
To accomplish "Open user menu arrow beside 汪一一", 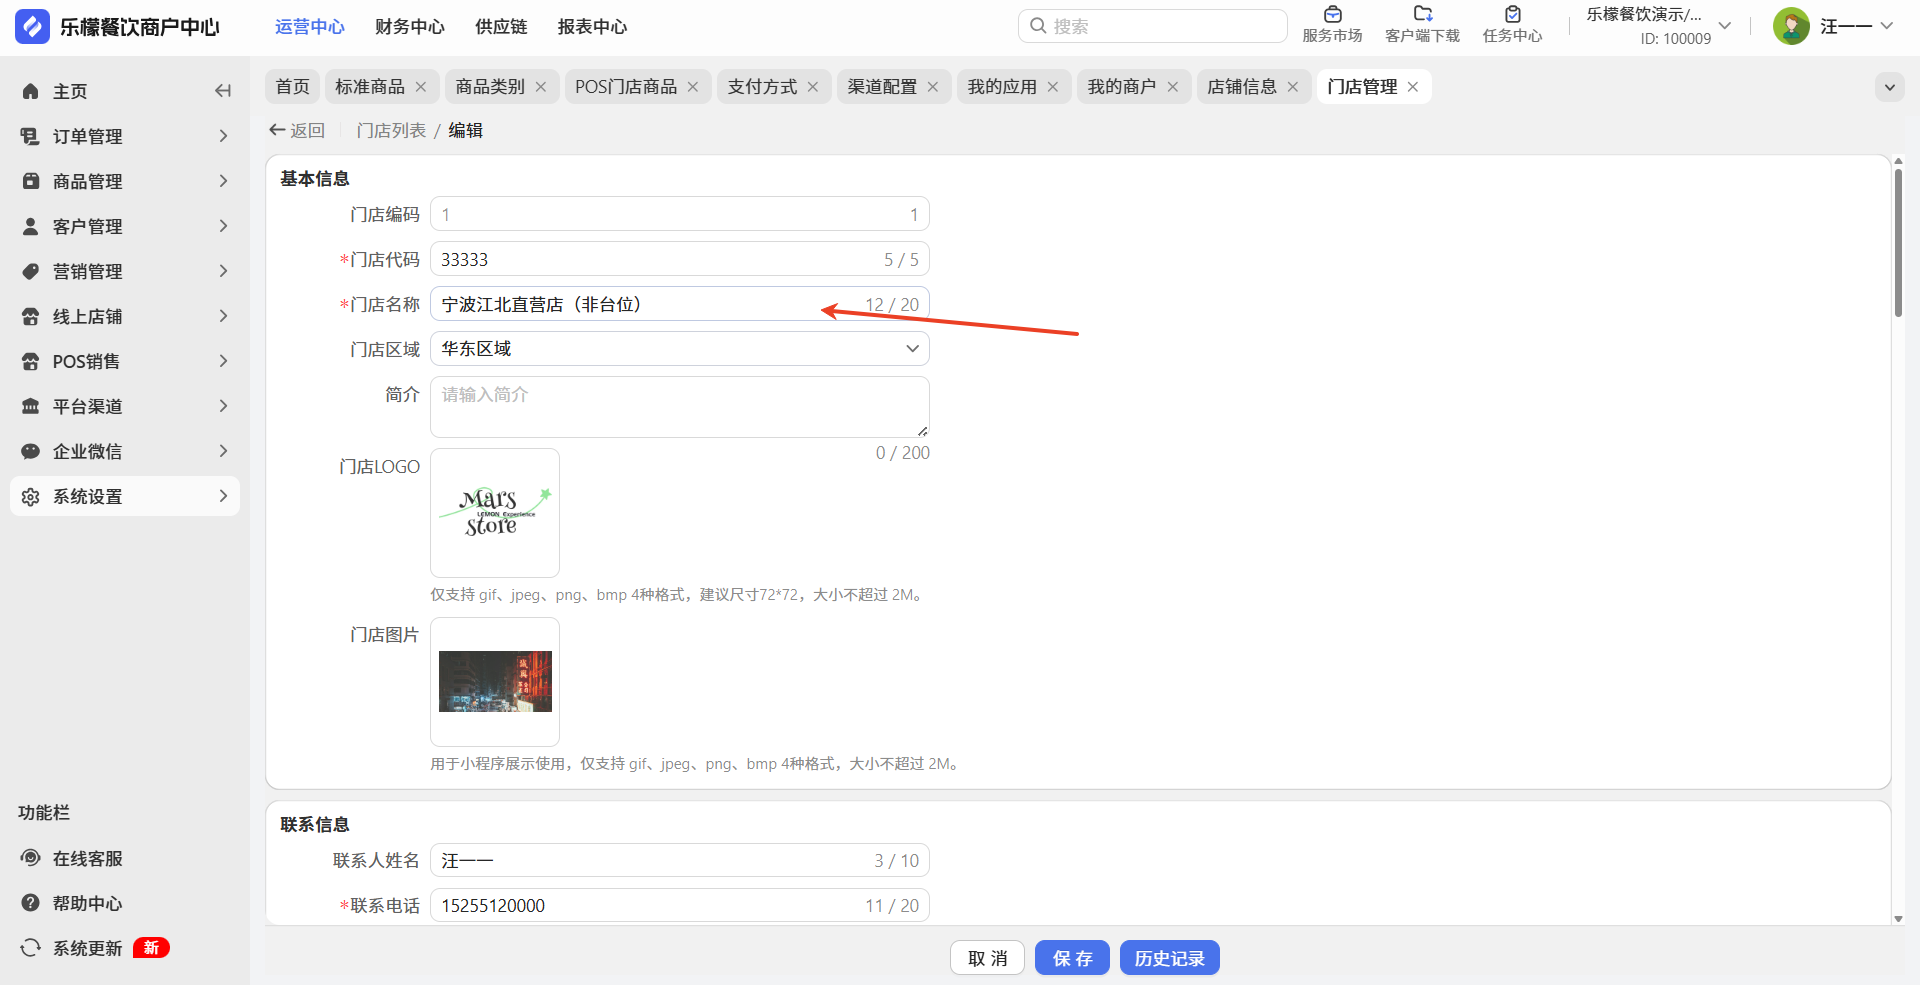I will coord(1887,26).
